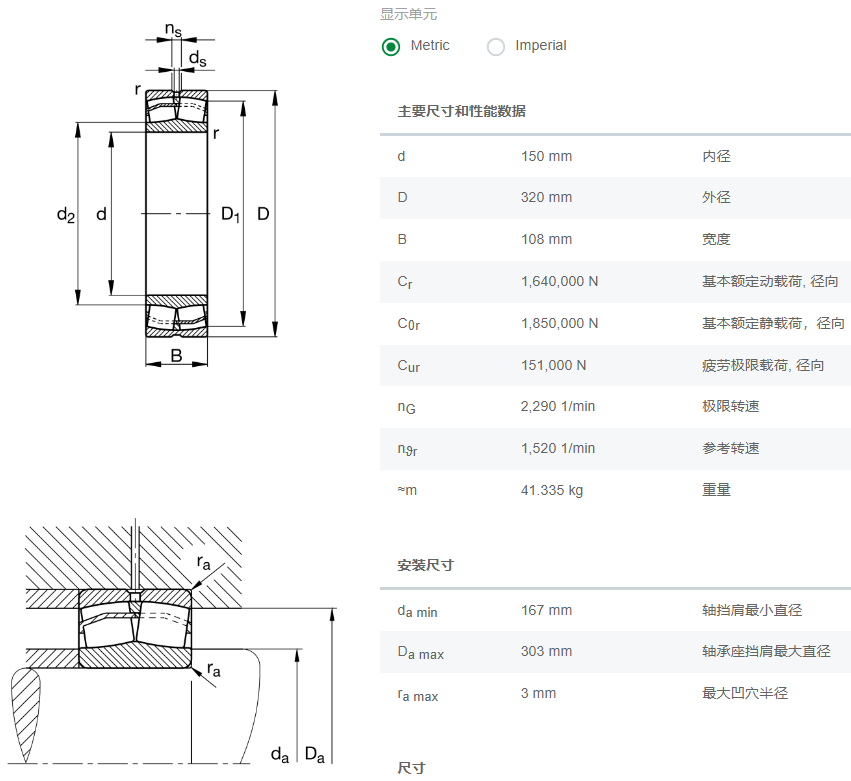Click the 基本额定静载荷, 径向 description

773,323
